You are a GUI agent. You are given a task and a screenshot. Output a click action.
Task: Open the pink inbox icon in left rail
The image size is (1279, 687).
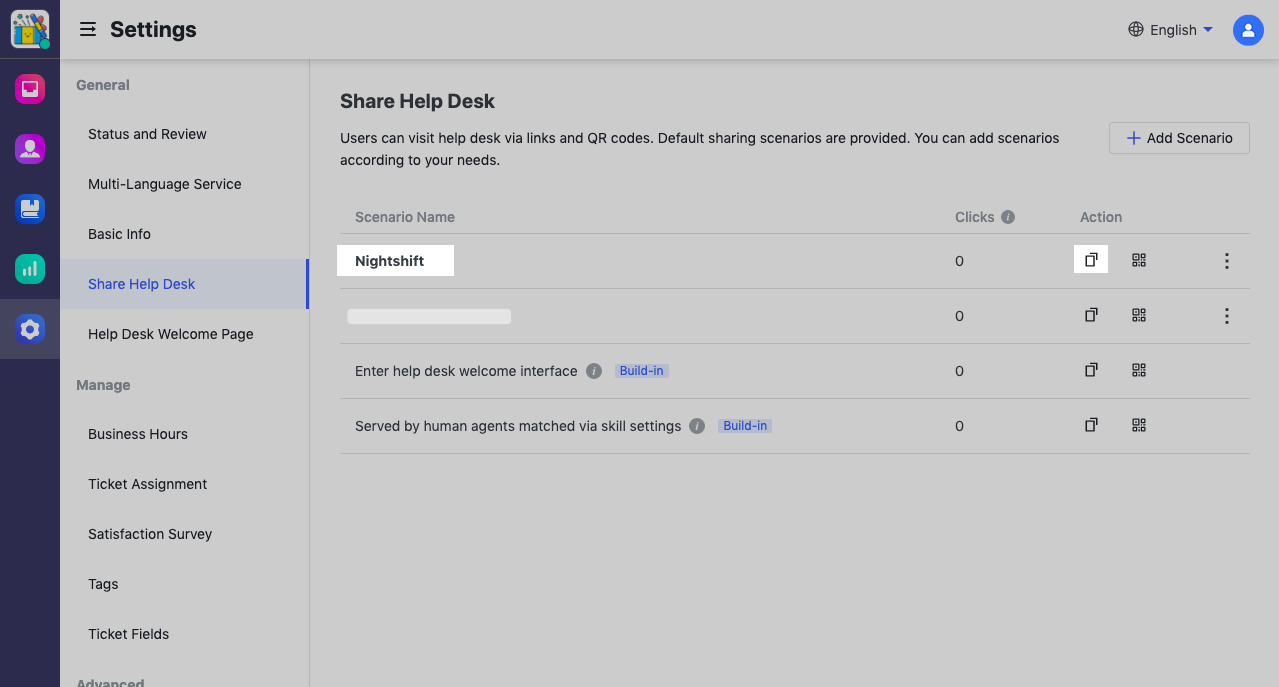[30, 89]
